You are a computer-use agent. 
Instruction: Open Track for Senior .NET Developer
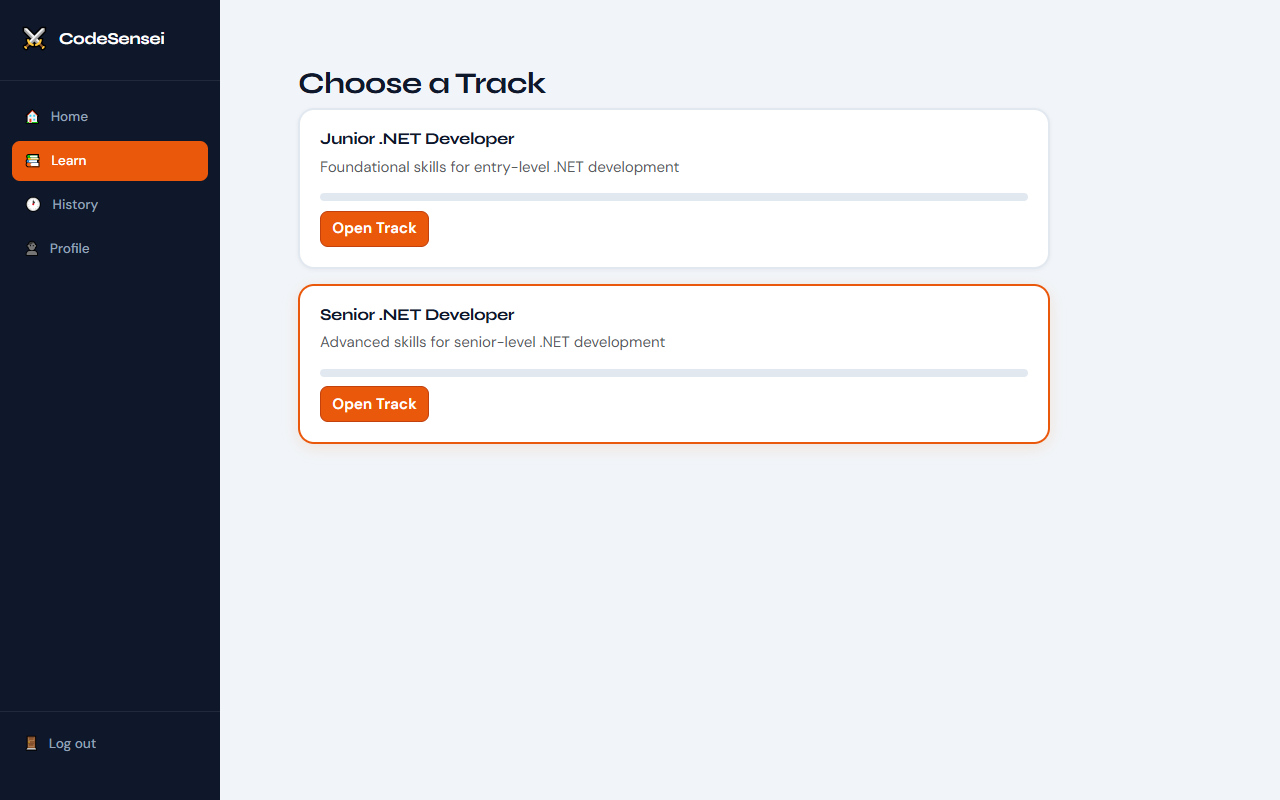point(374,403)
